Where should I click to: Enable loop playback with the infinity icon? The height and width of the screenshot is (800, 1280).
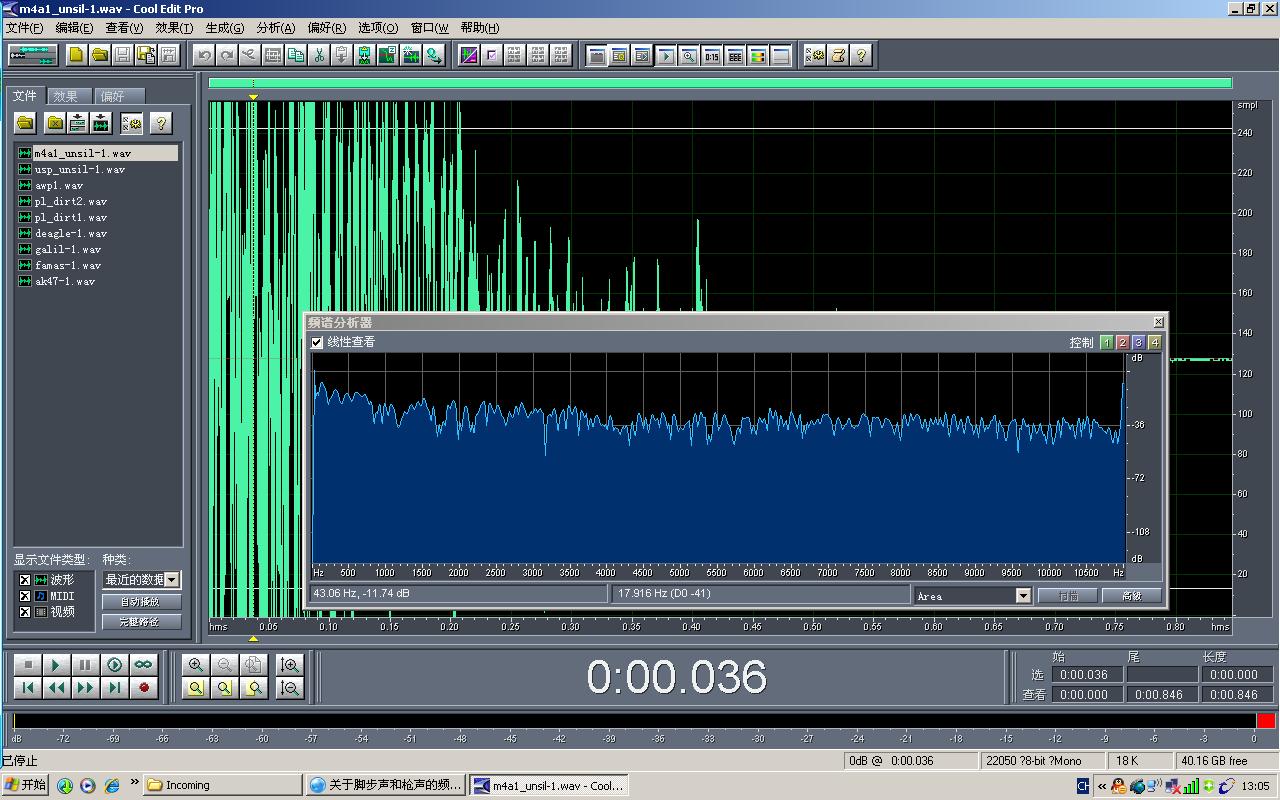tap(144, 665)
